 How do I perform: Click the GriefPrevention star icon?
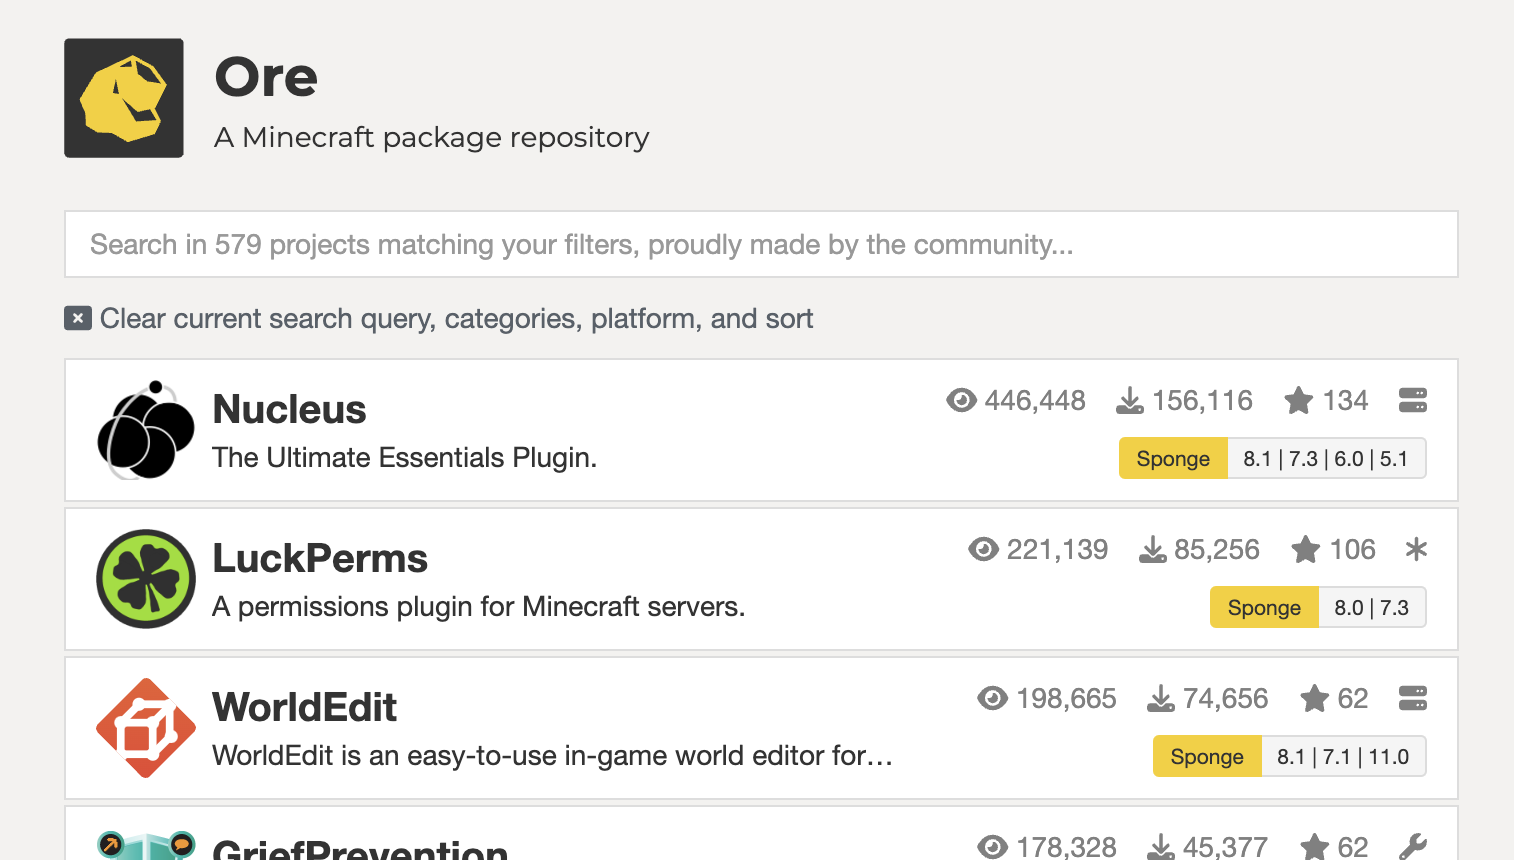point(1314,848)
